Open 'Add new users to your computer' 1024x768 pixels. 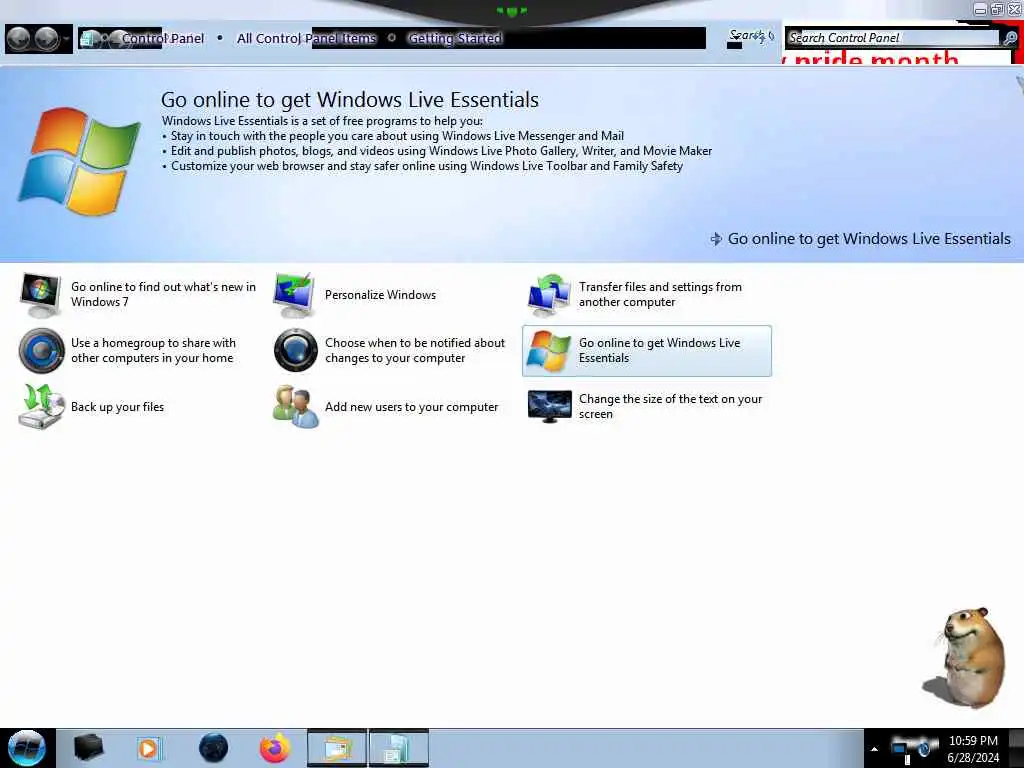click(411, 407)
